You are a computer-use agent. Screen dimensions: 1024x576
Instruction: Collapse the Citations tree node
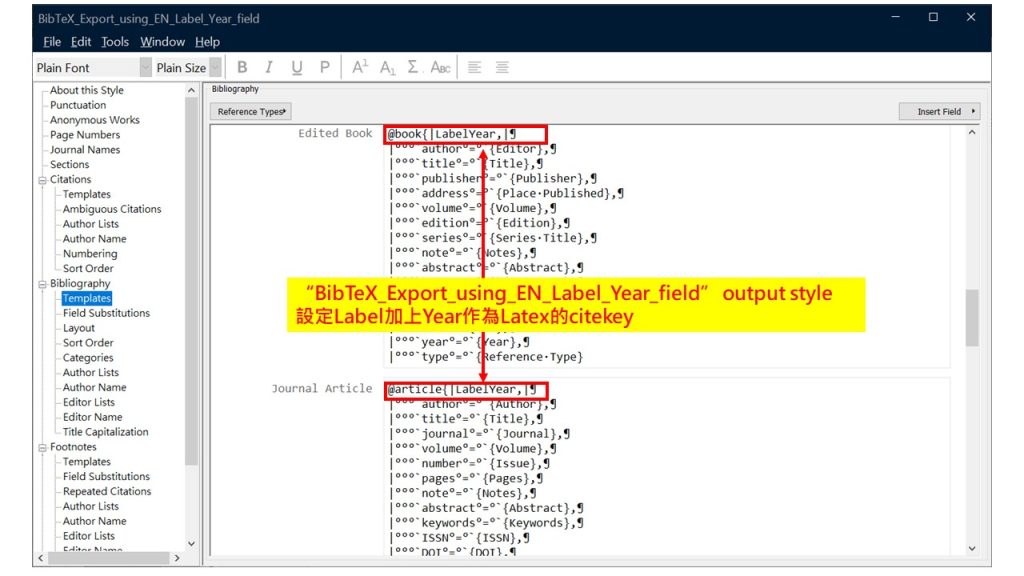pos(42,180)
